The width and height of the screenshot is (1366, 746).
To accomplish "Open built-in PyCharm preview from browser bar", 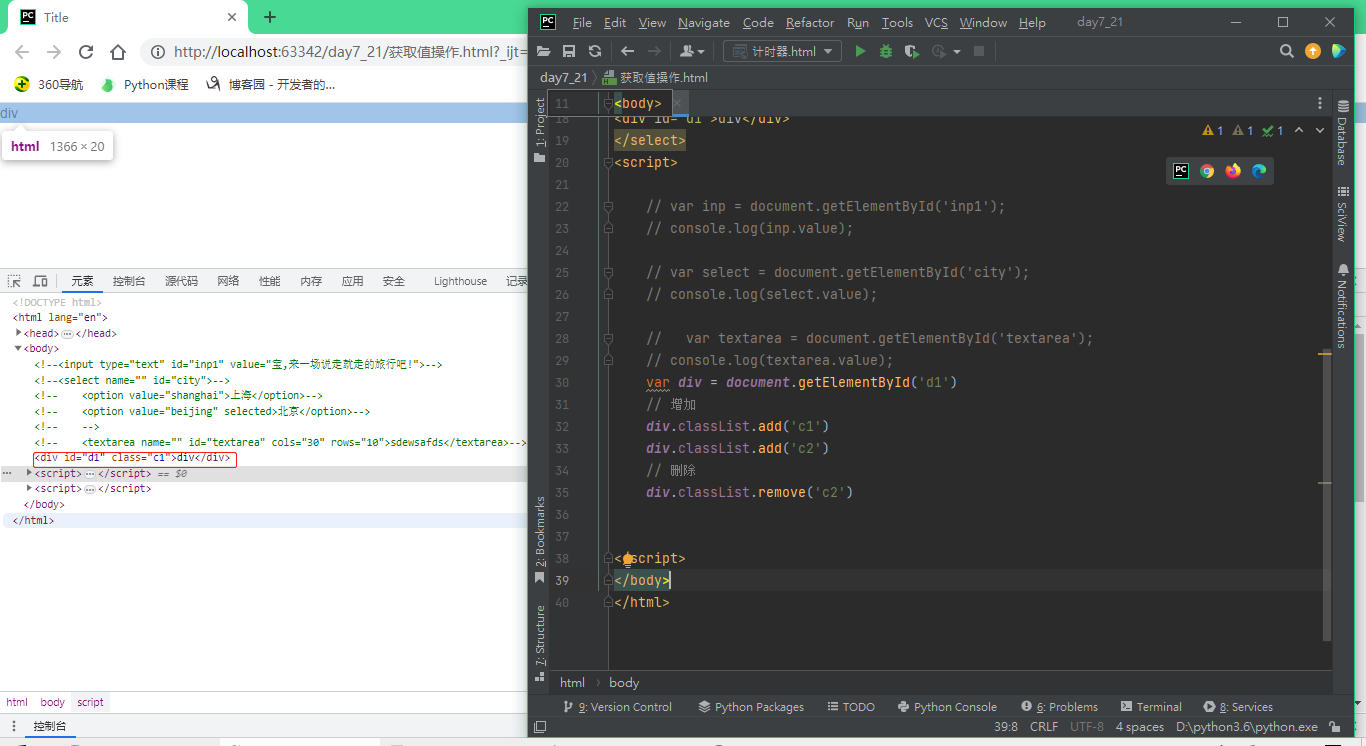I will [1181, 171].
